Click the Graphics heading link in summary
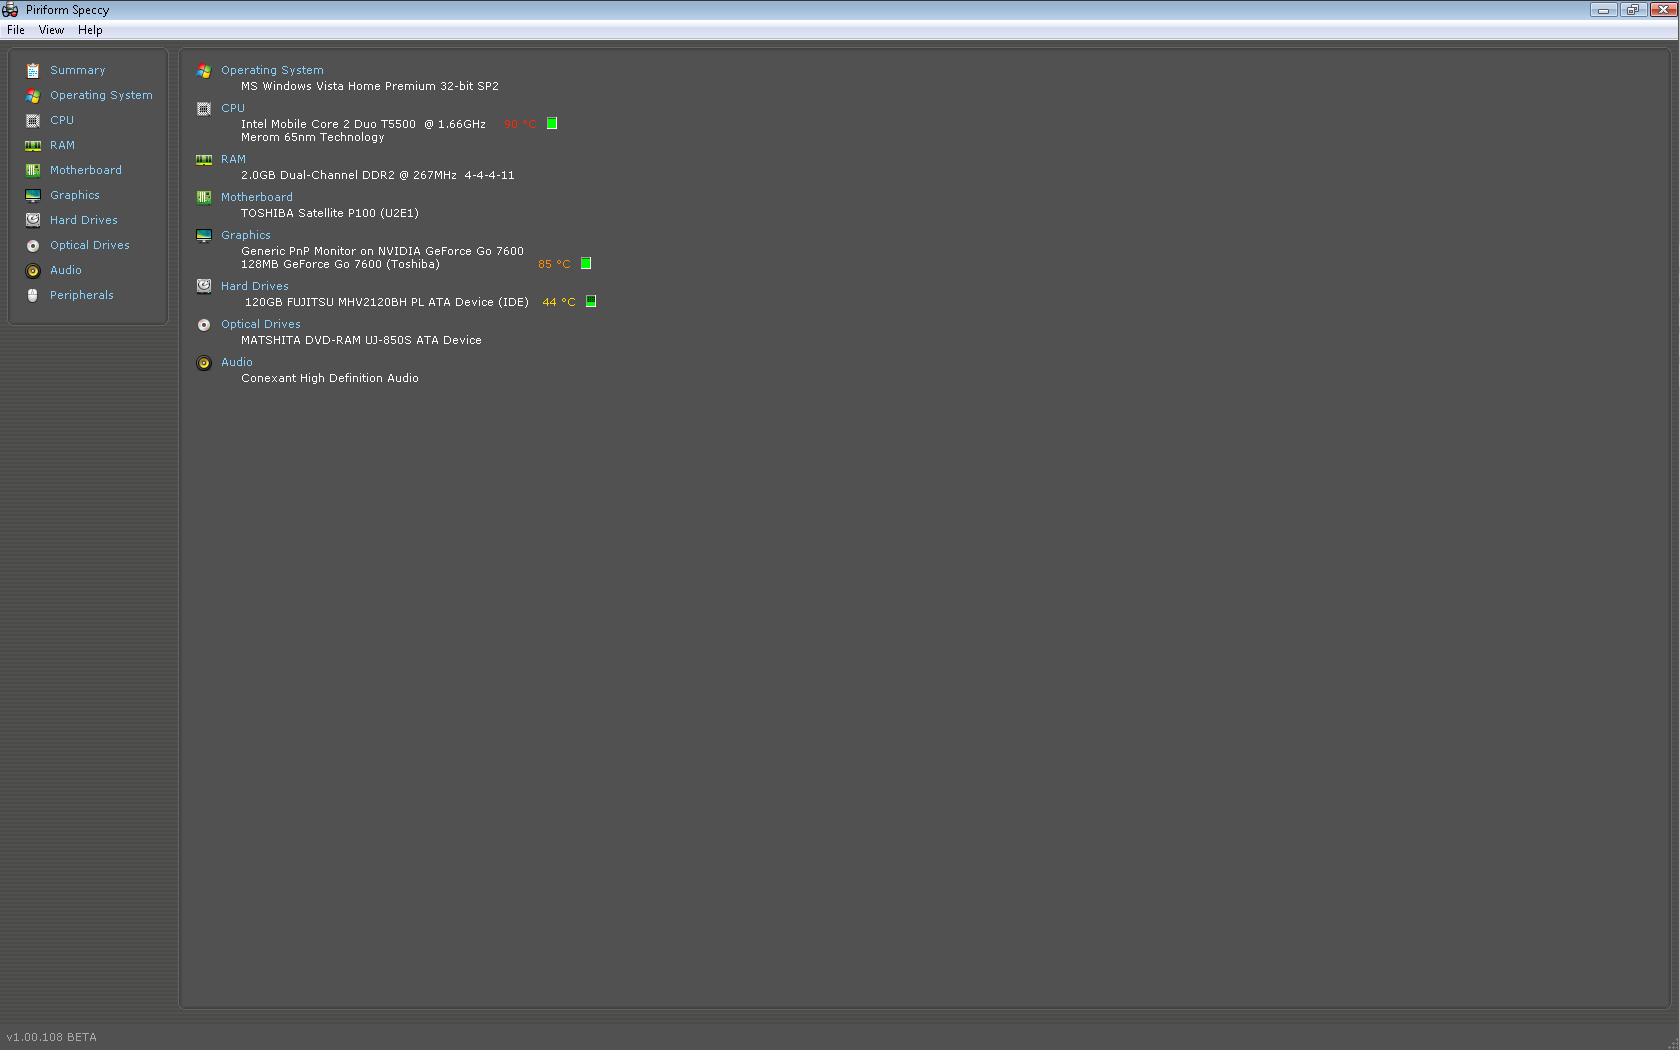 (246, 235)
